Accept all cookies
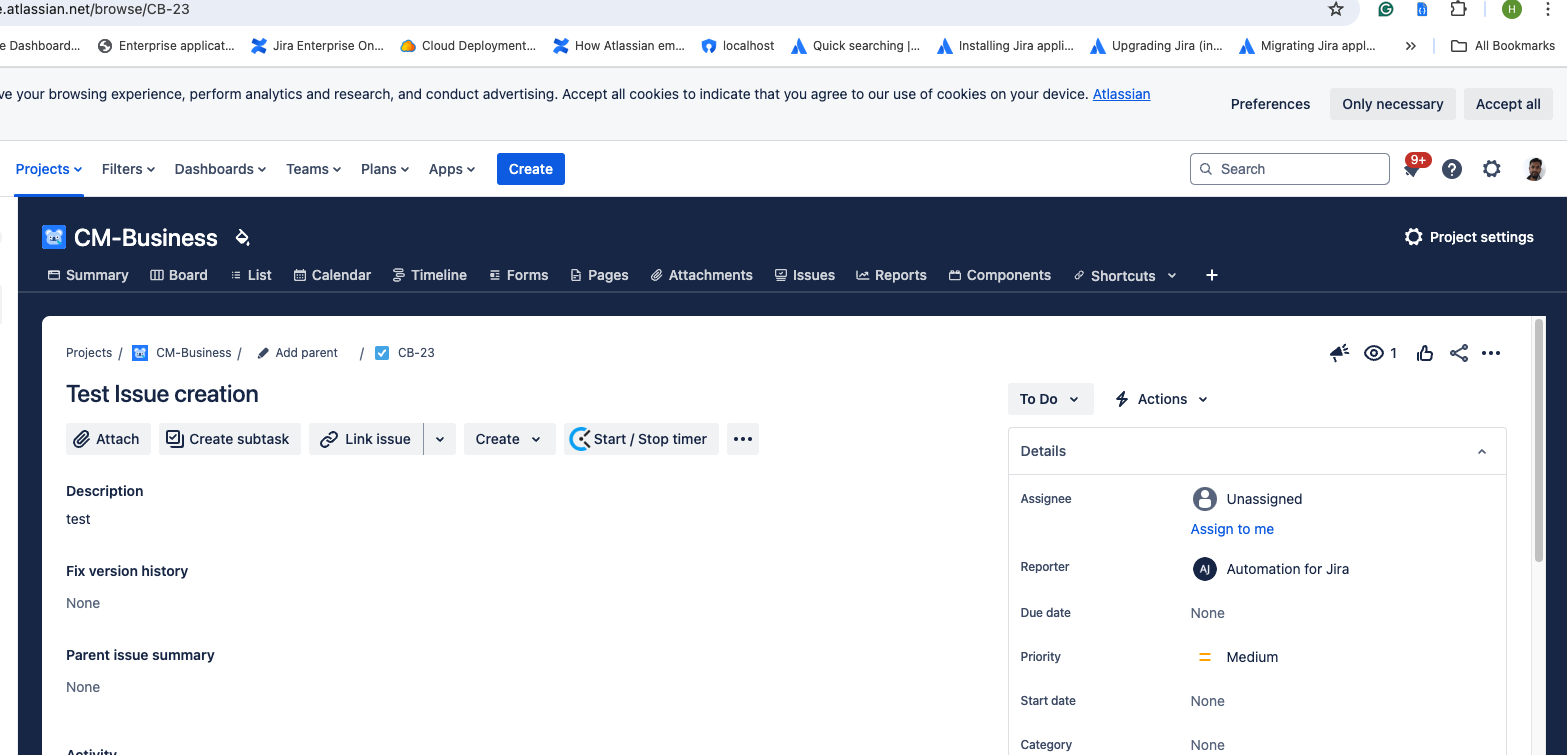The width and height of the screenshot is (1567, 755). point(1508,104)
